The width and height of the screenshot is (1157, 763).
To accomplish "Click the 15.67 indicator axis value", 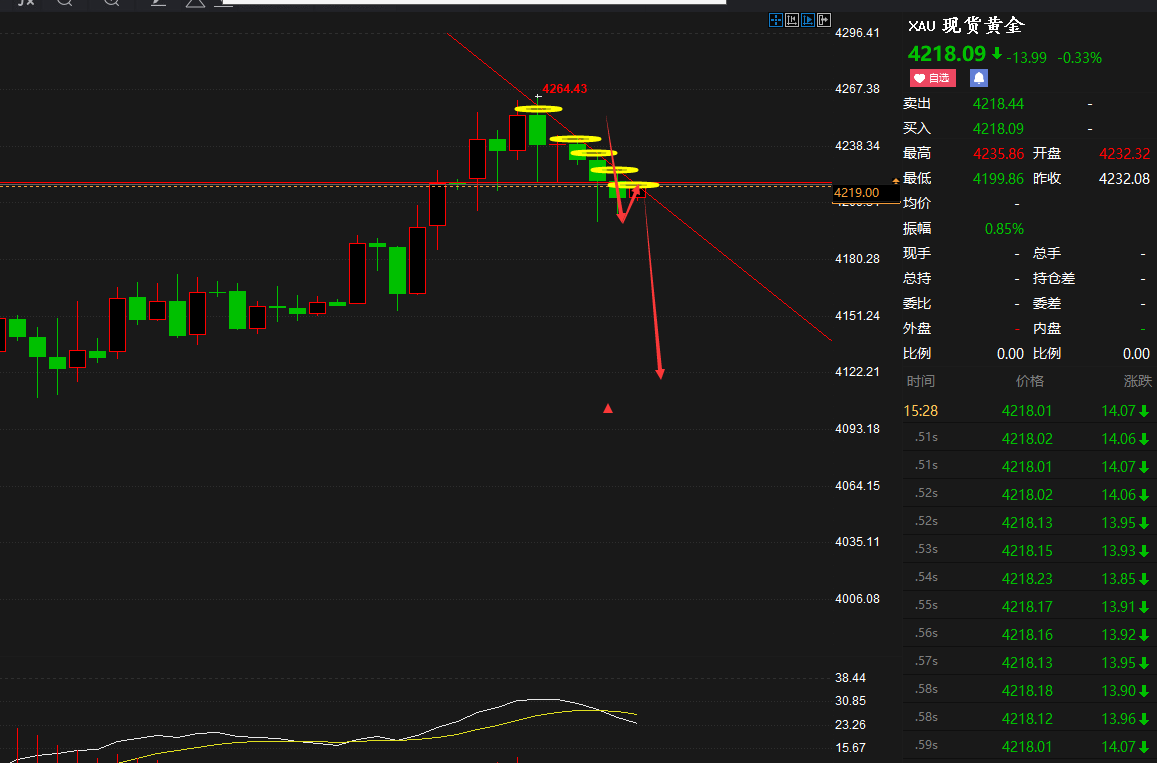I will pos(850,748).
